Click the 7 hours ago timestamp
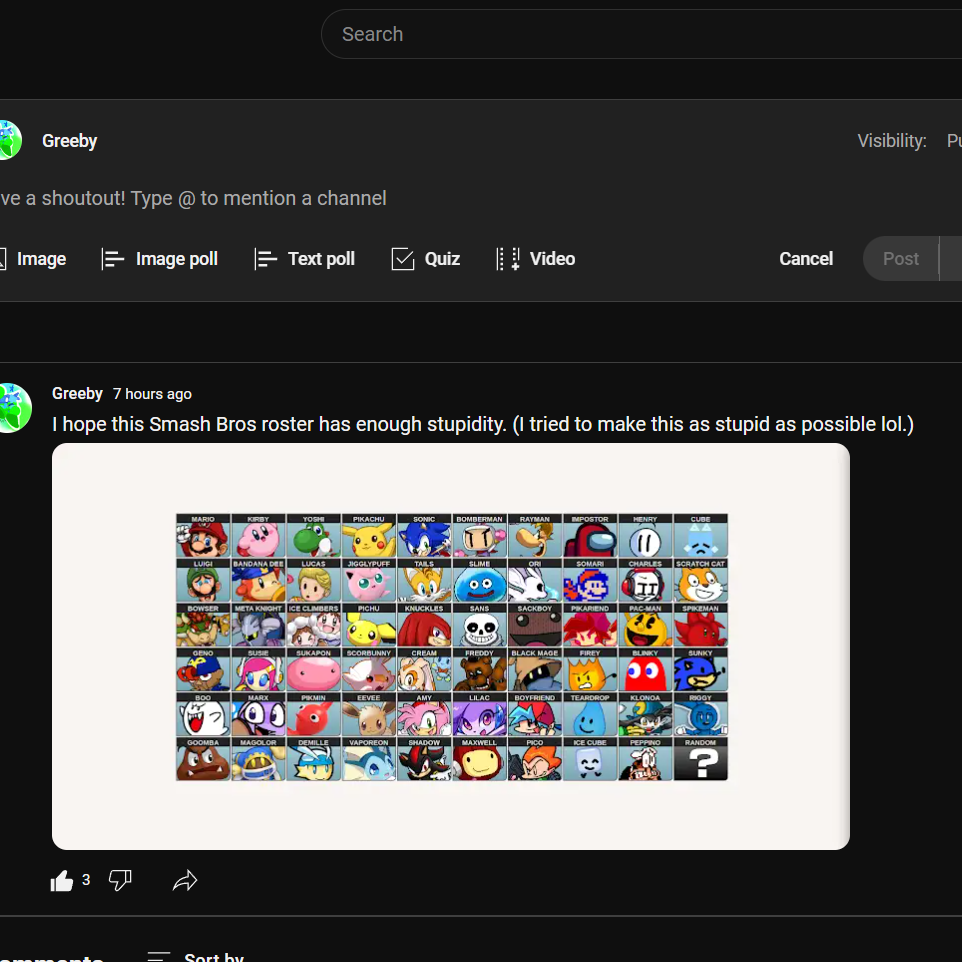Viewport: 962px width, 962px height. tap(152, 394)
